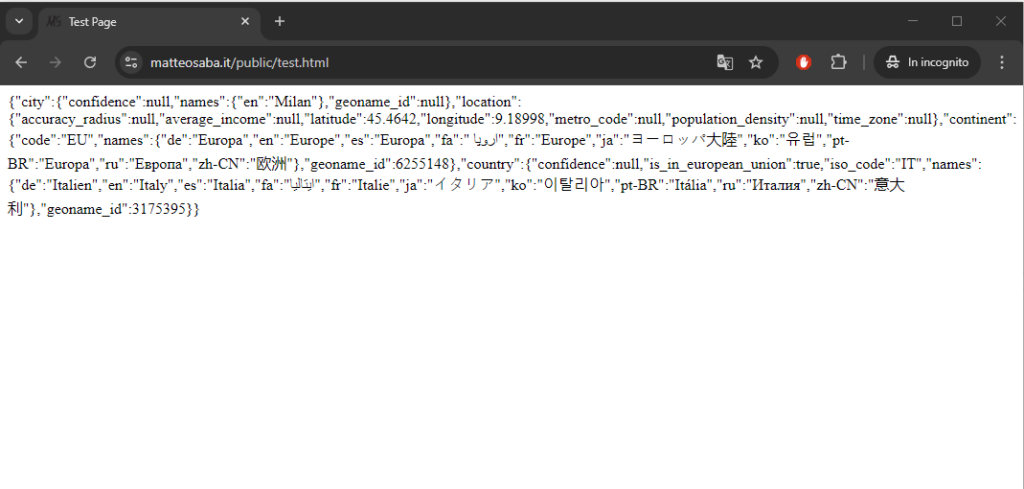Open the Extensions puzzle piece menu
1024x489 pixels.
click(838, 63)
